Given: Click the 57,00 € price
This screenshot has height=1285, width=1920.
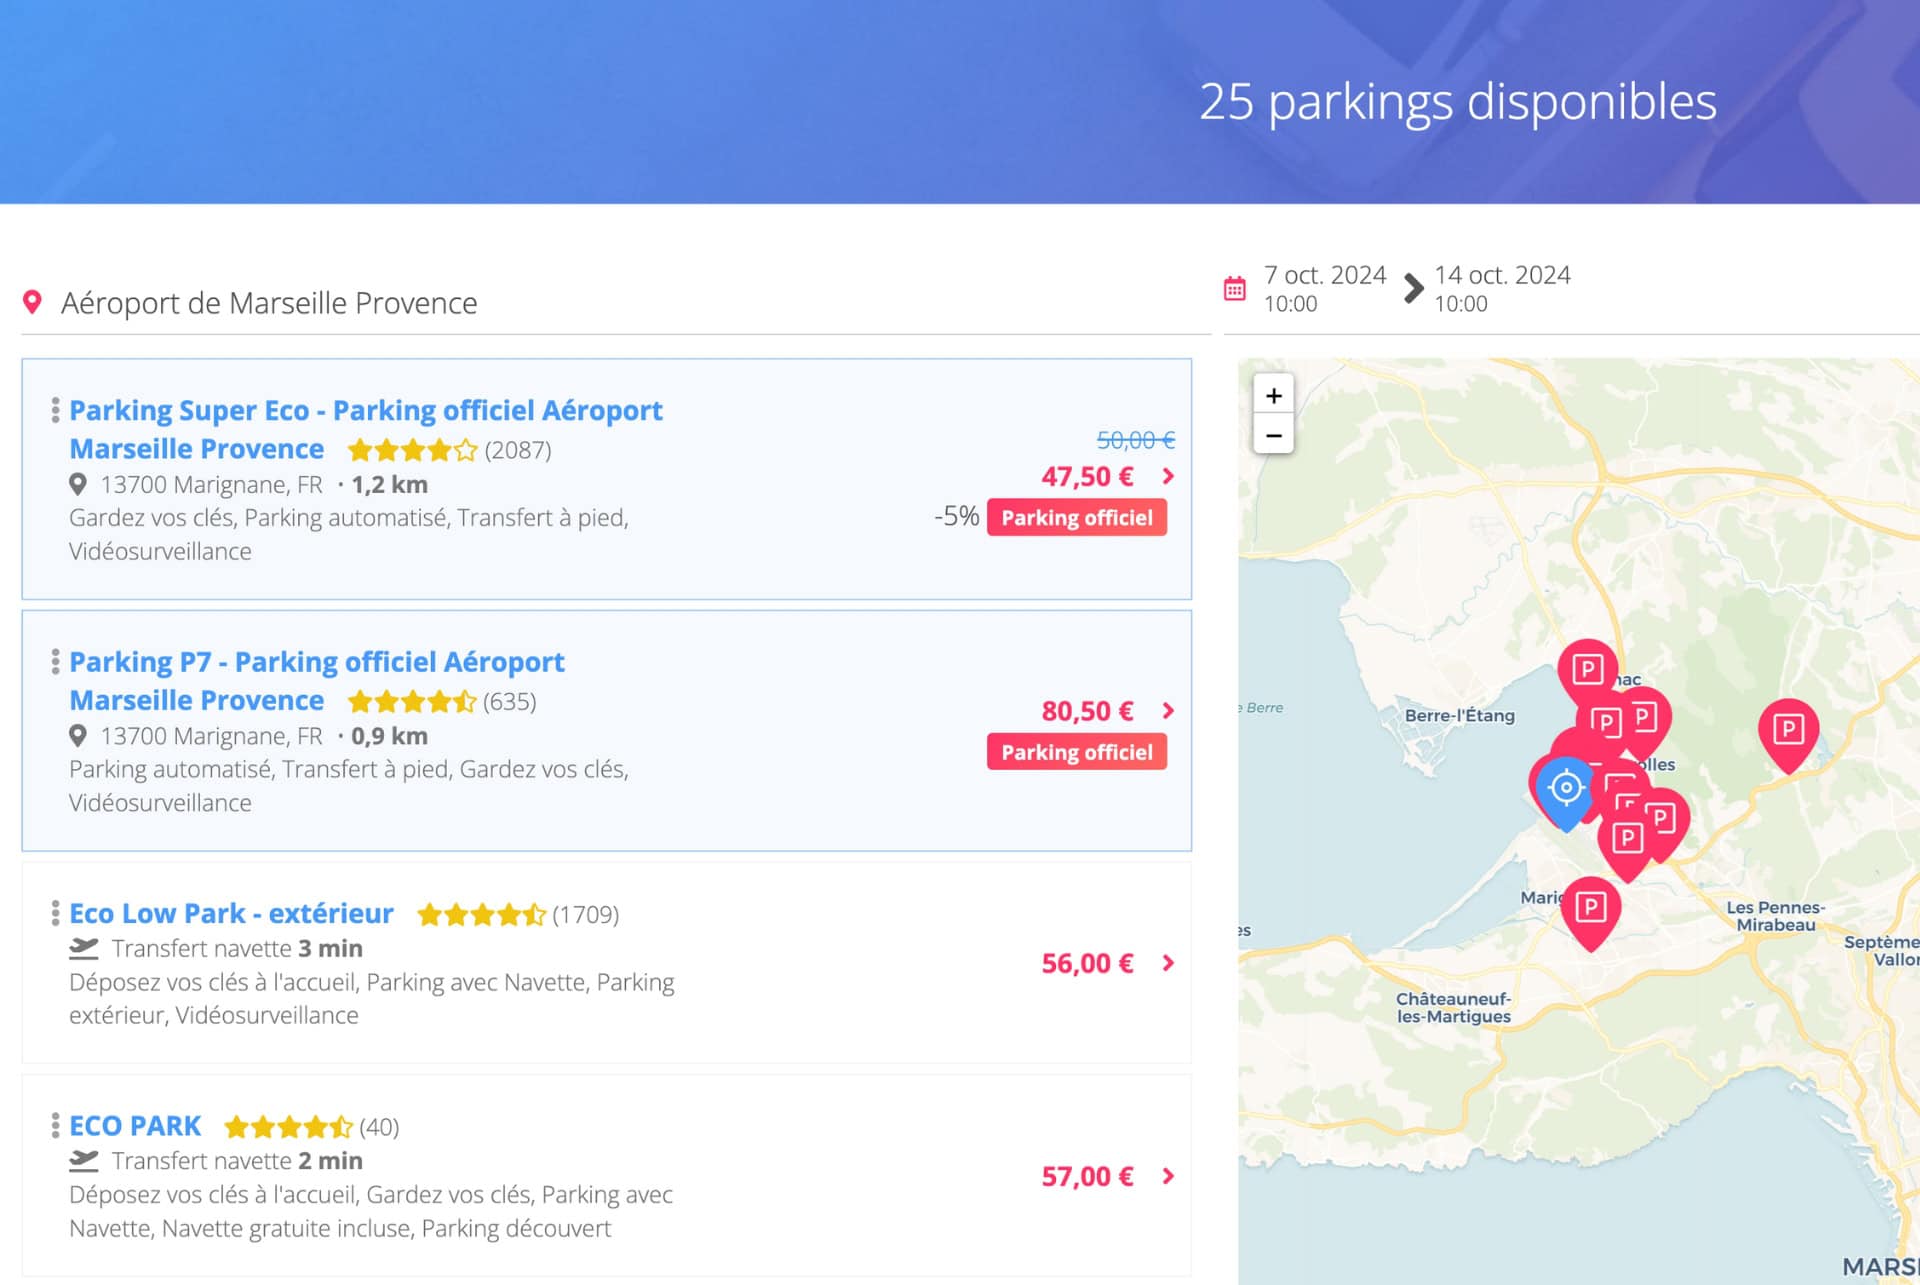Looking at the screenshot, I should tap(1087, 1176).
